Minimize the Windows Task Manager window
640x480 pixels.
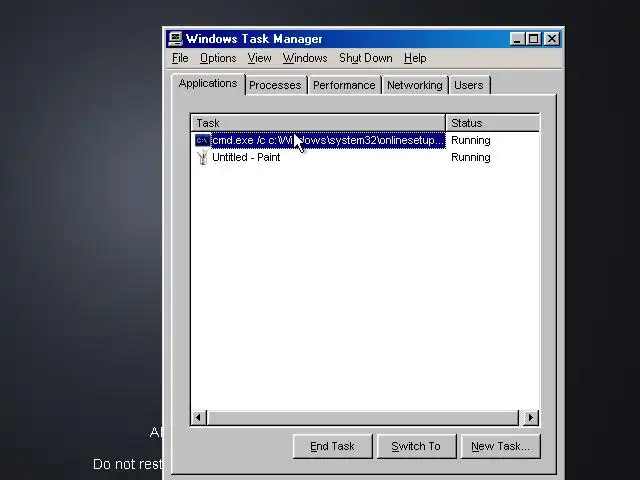517,39
